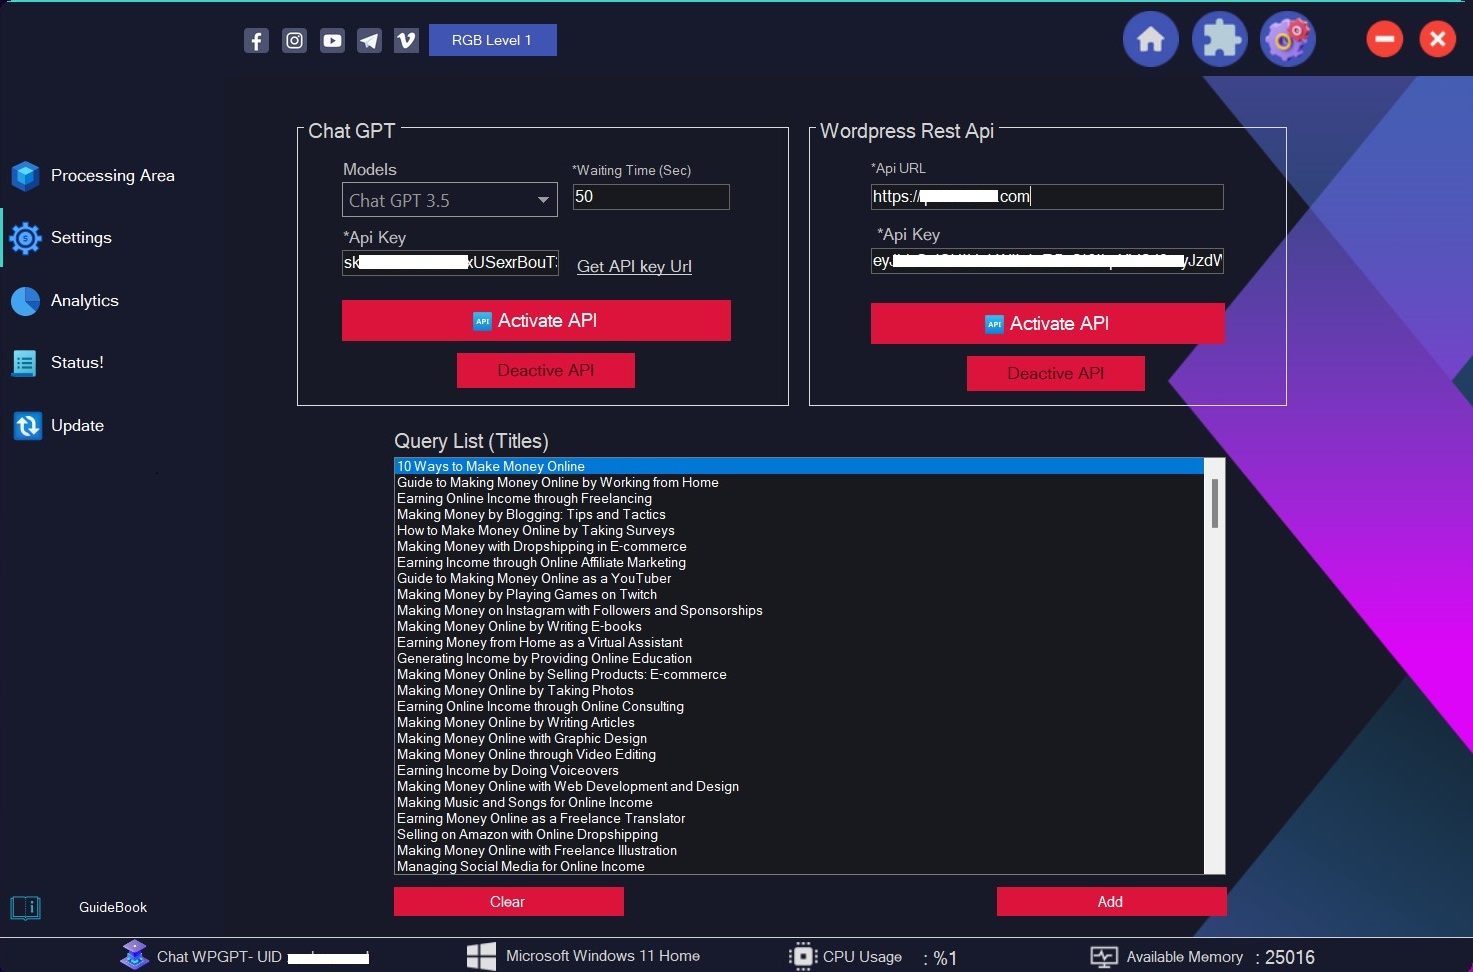Click the Windows logo in status bar
Screen dimensions: 1473x972
pyautogui.click(x=481, y=956)
